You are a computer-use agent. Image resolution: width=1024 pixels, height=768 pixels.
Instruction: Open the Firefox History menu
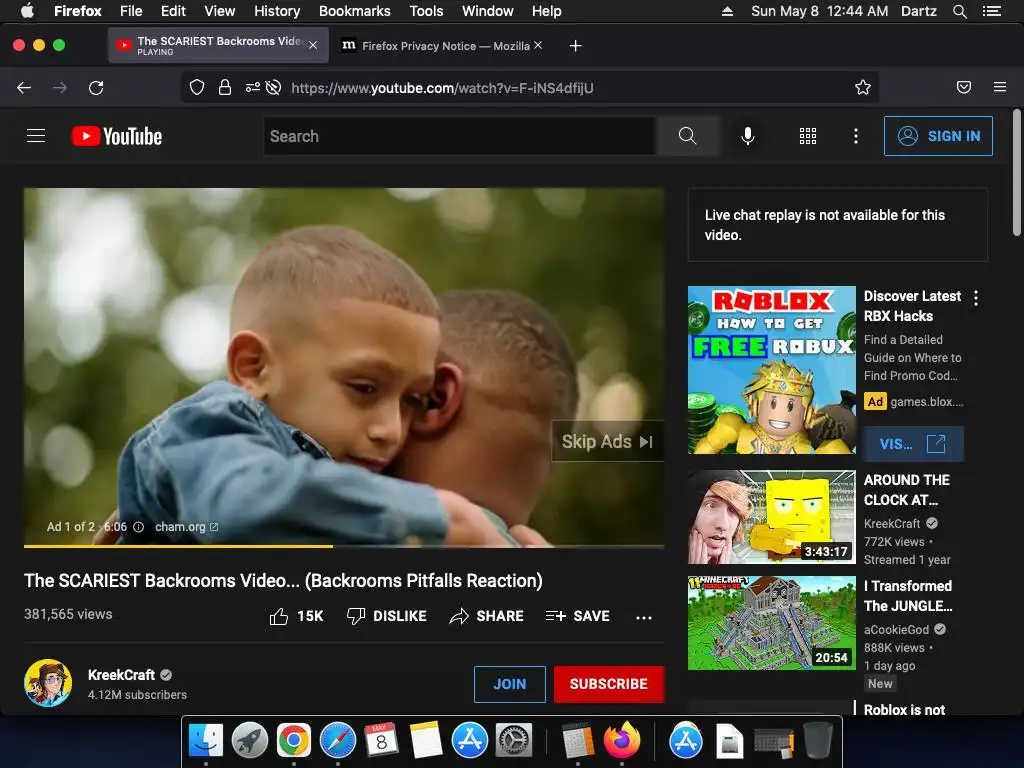pyautogui.click(x=277, y=11)
